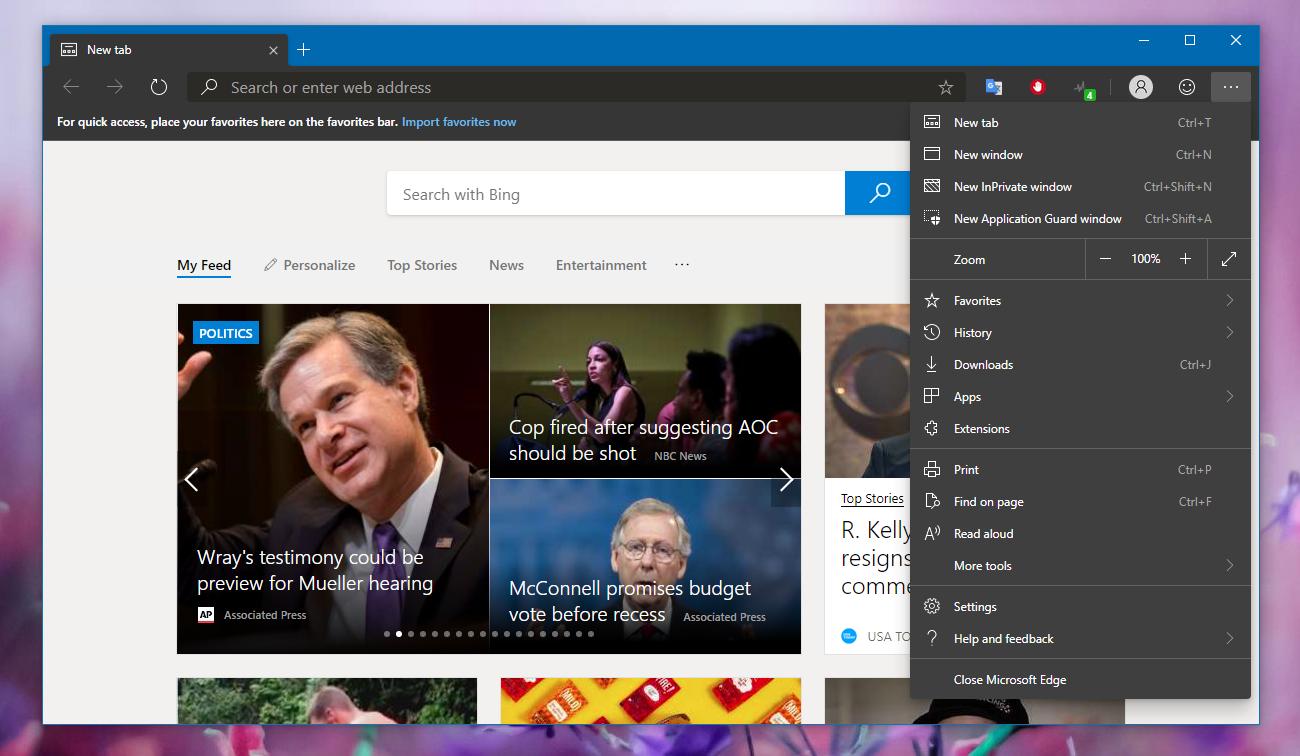Open a new tab with plus icon
Image resolution: width=1300 pixels, height=756 pixels.
coord(304,49)
